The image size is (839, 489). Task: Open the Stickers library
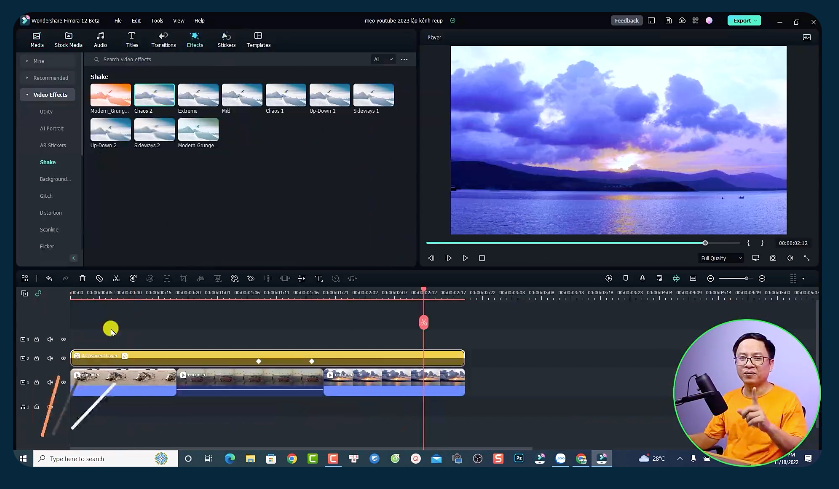(x=226, y=39)
